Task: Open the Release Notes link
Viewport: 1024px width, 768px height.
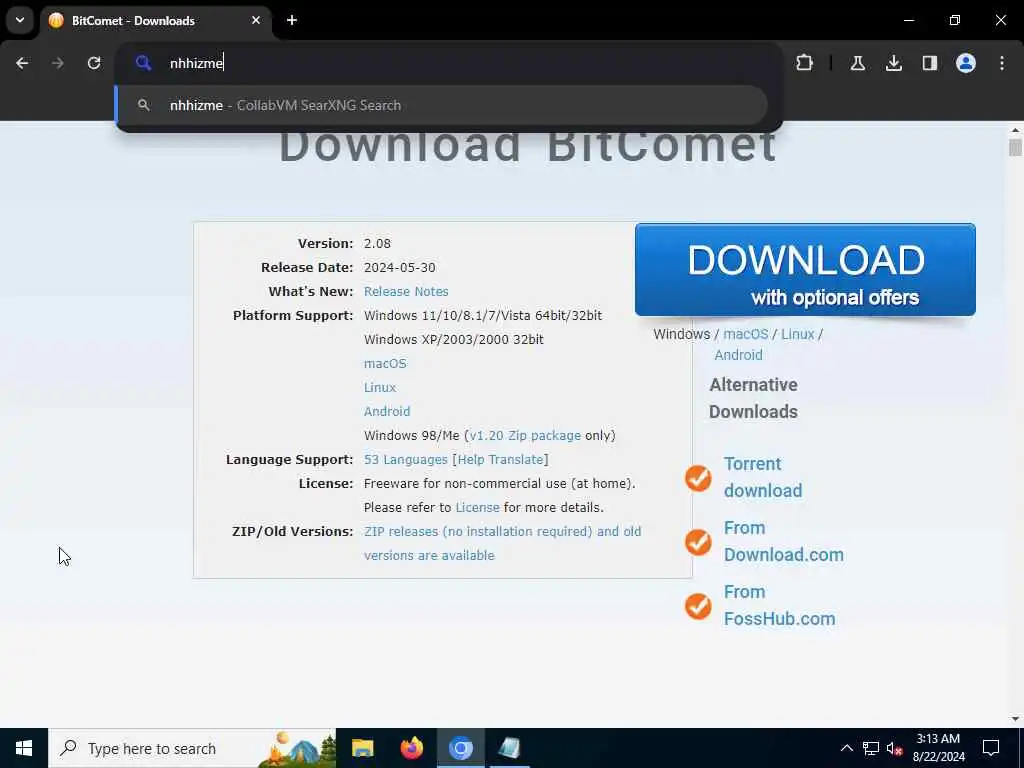Action: pyautogui.click(x=406, y=291)
